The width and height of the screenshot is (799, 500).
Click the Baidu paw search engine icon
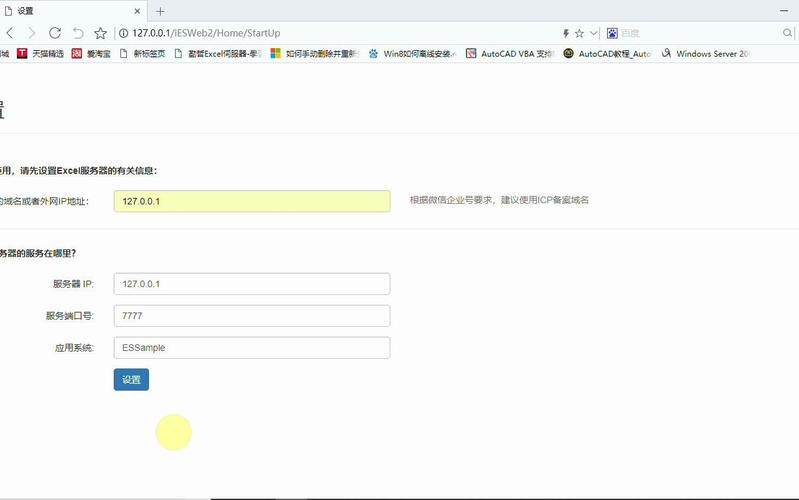click(612, 33)
